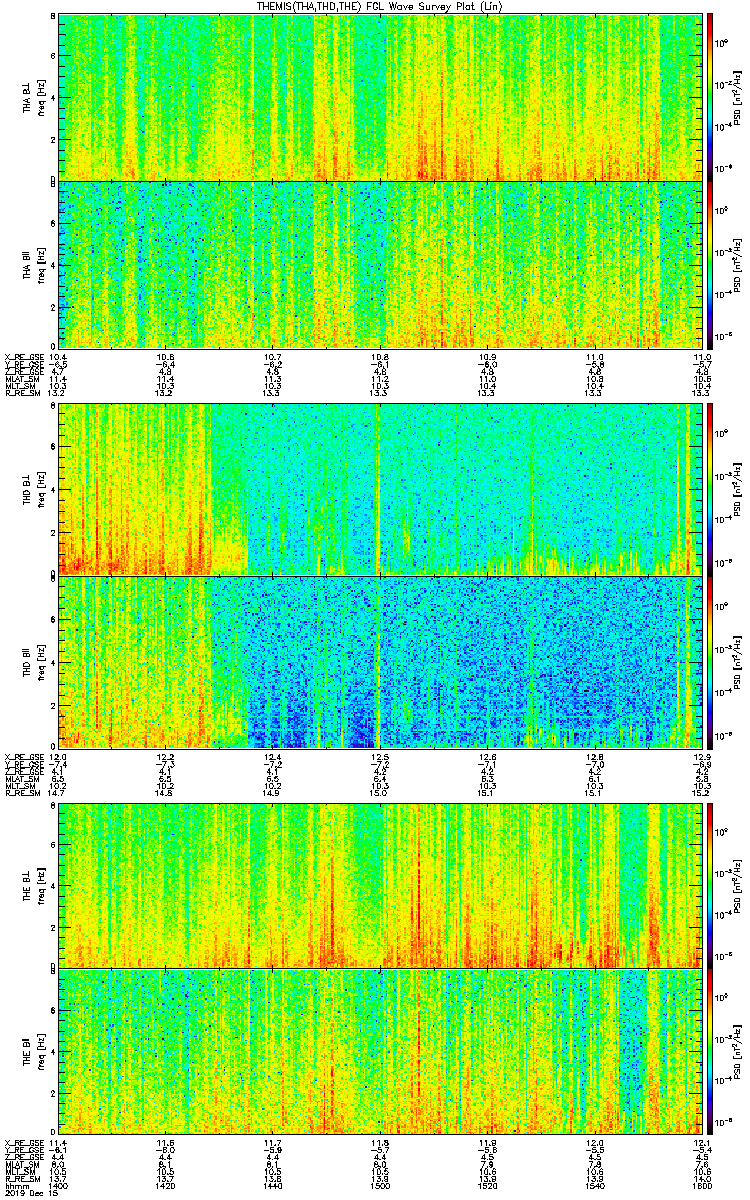Click the 1600 time tick label

coord(700,1185)
